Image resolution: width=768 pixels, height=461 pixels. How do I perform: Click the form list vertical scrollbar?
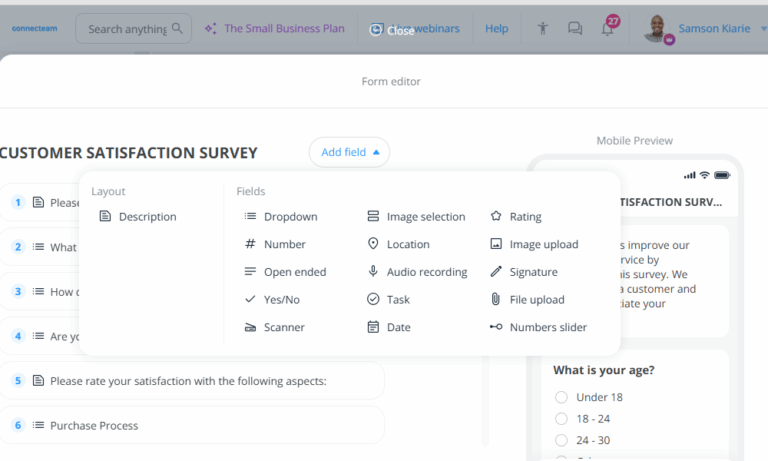click(x=485, y=401)
